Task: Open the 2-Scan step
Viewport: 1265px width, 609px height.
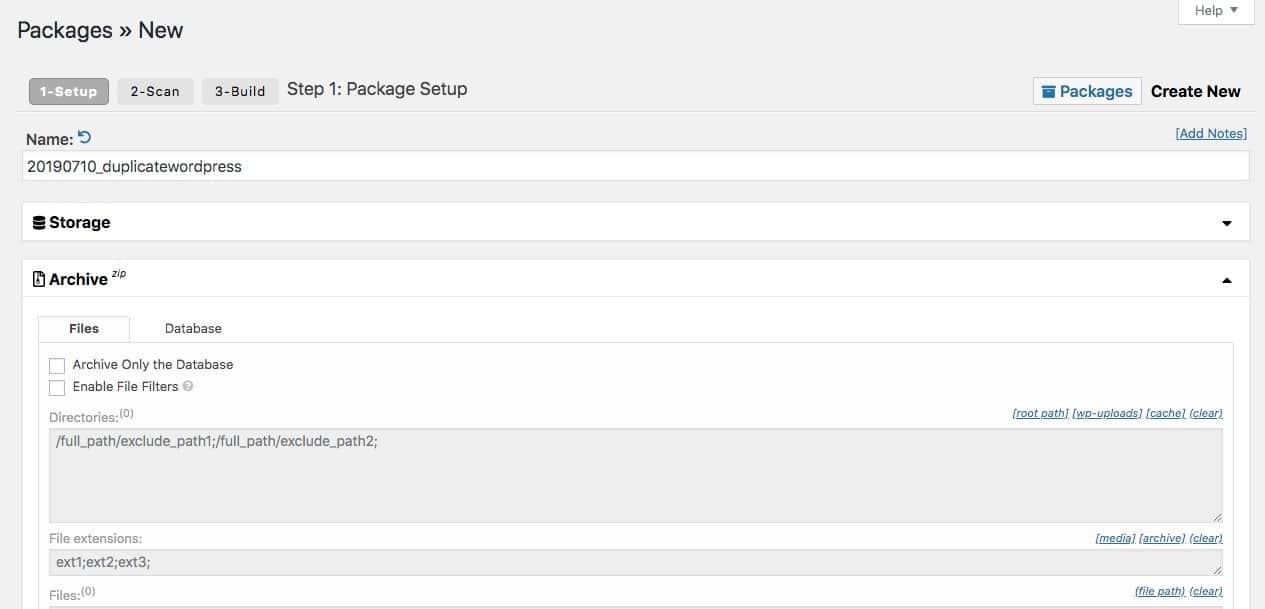Action: pos(155,91)
